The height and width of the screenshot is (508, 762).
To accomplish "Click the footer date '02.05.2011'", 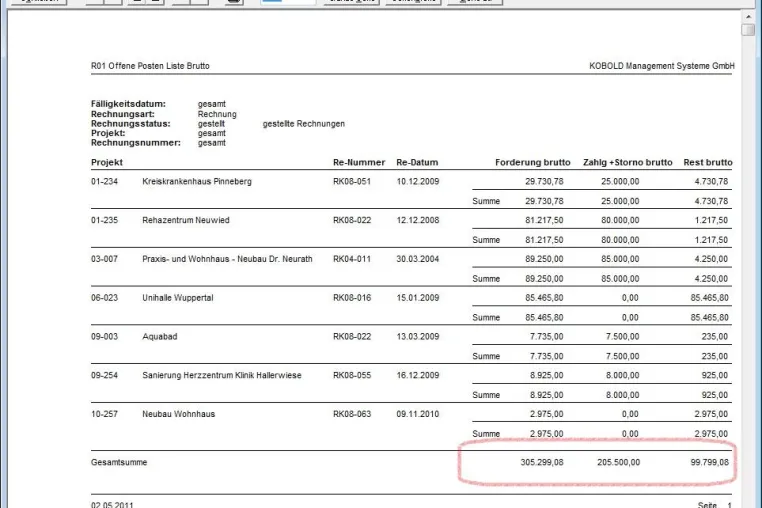I will [x=112, y=504].
